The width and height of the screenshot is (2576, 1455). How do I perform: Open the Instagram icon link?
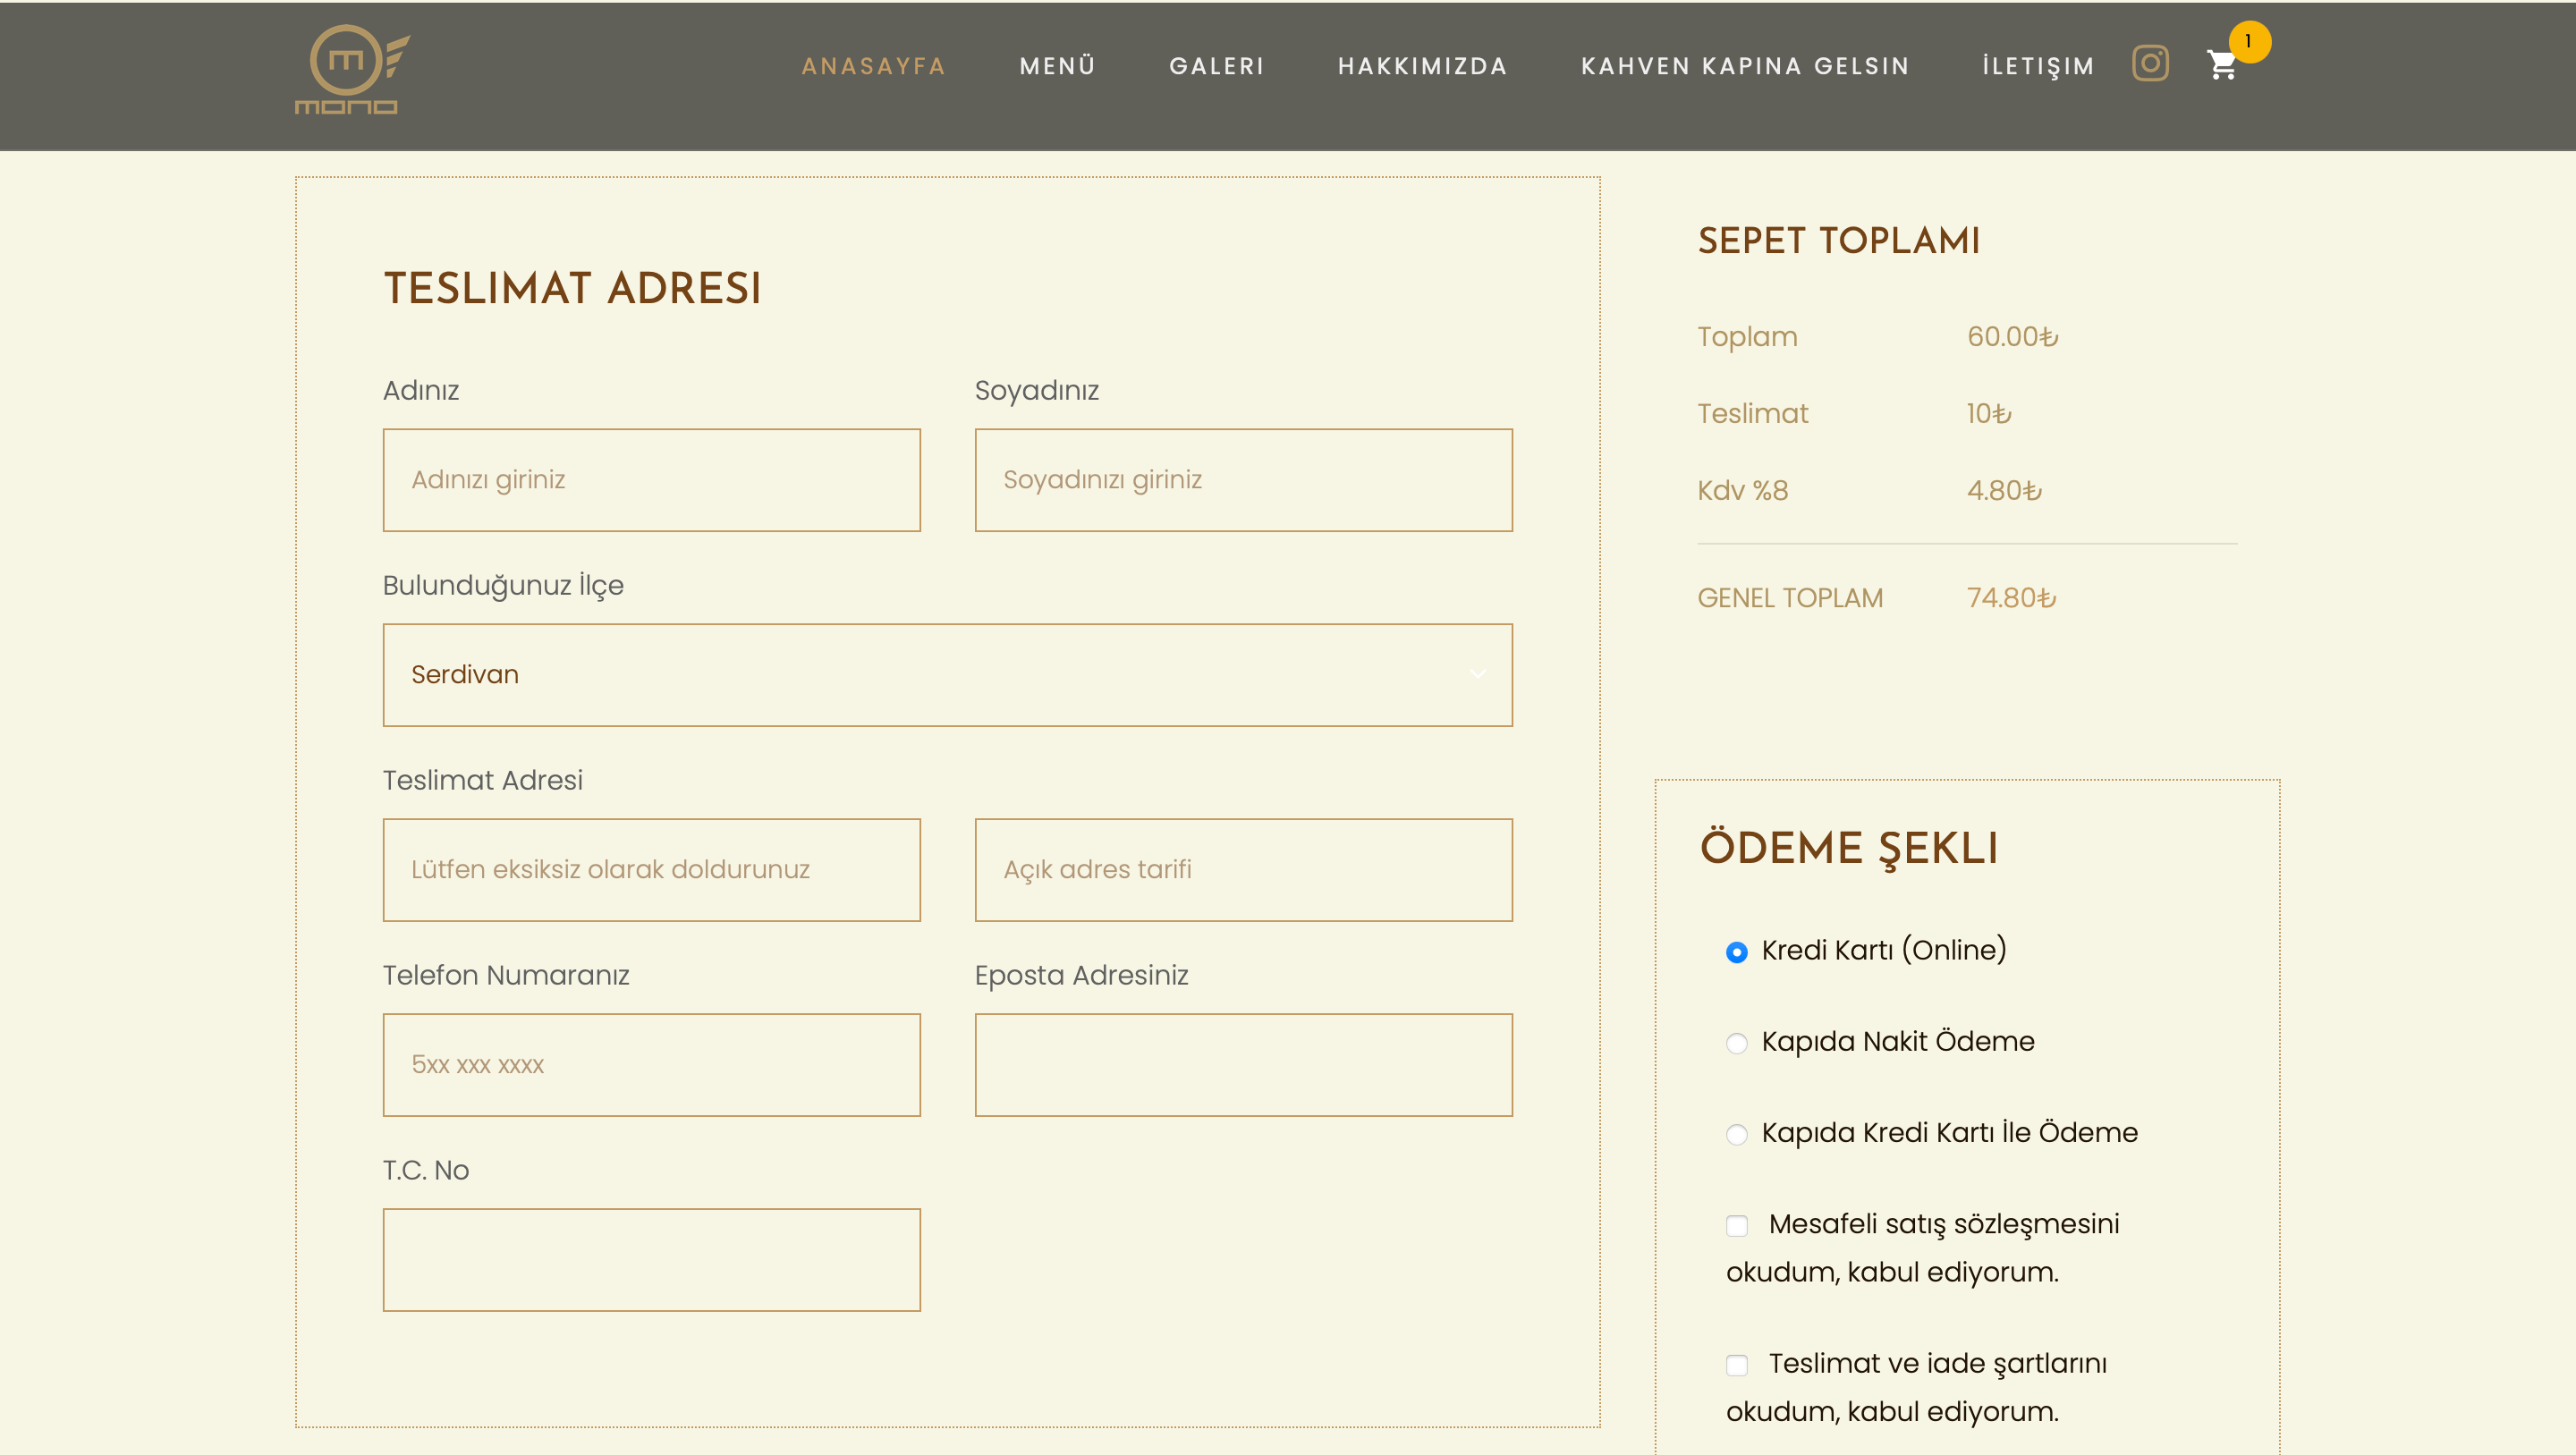(x=2150, y=63)
